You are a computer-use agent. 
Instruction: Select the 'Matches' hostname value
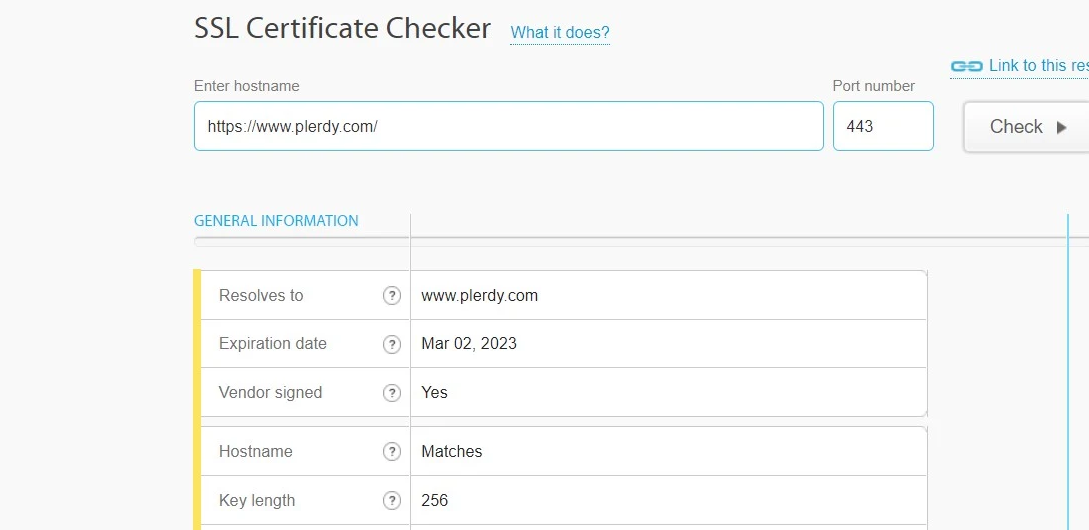pyautogui.click(x=451, y=452)
